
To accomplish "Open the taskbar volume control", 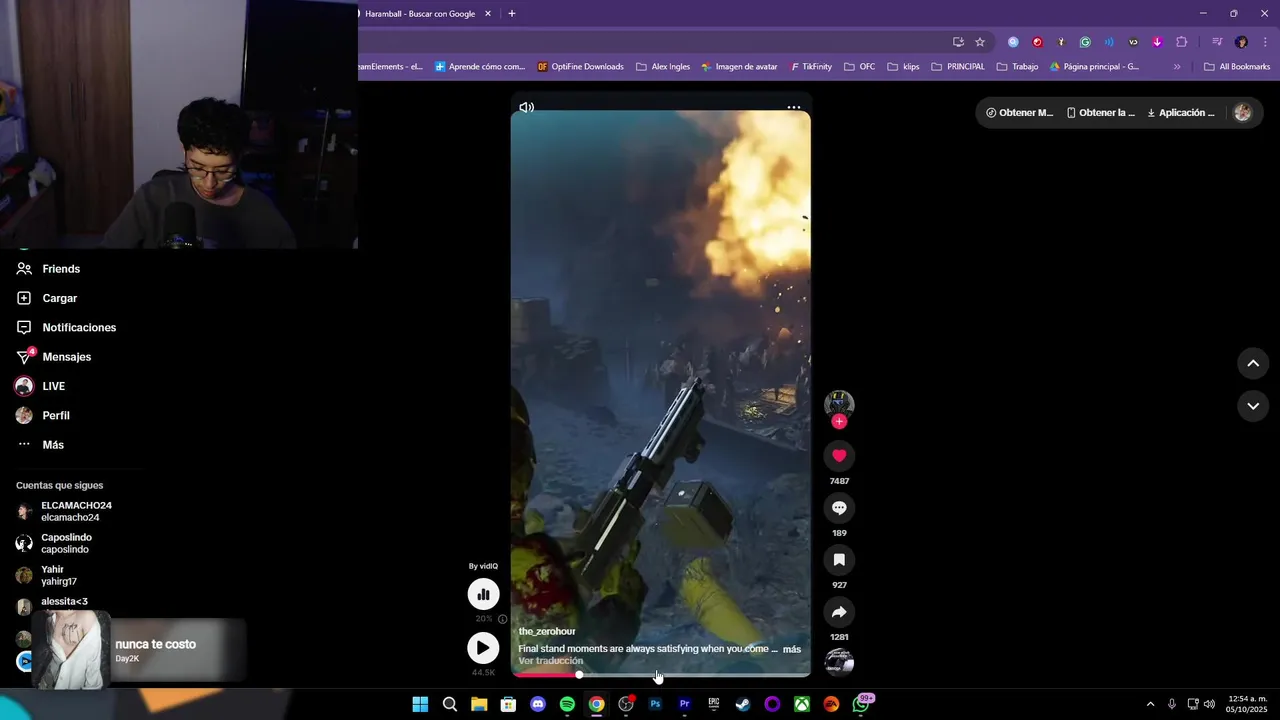I will coord(1211,704).
